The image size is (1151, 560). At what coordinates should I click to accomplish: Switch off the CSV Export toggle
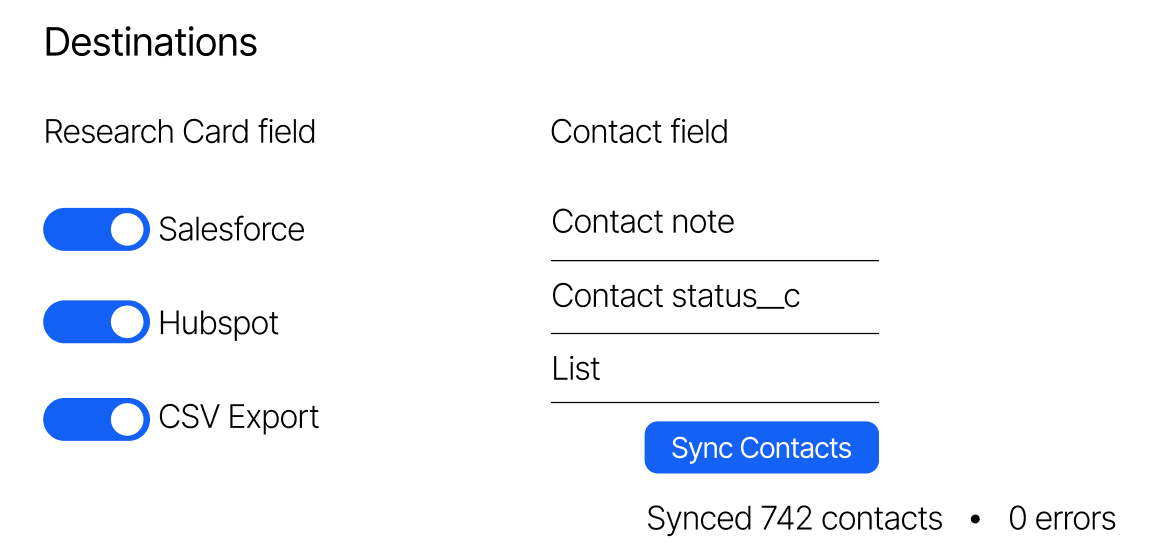[96, 419]
